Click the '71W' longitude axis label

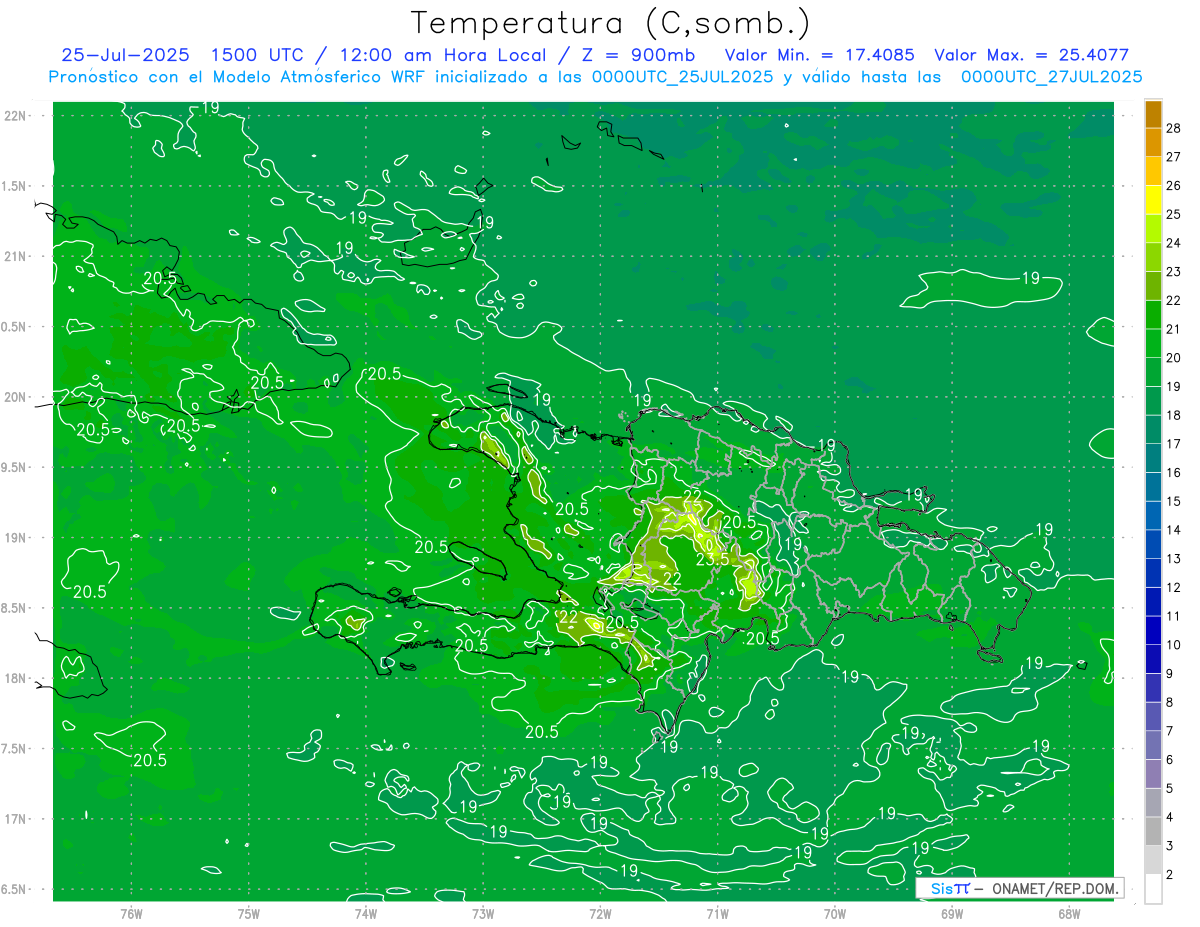click(x=717, y=914)
